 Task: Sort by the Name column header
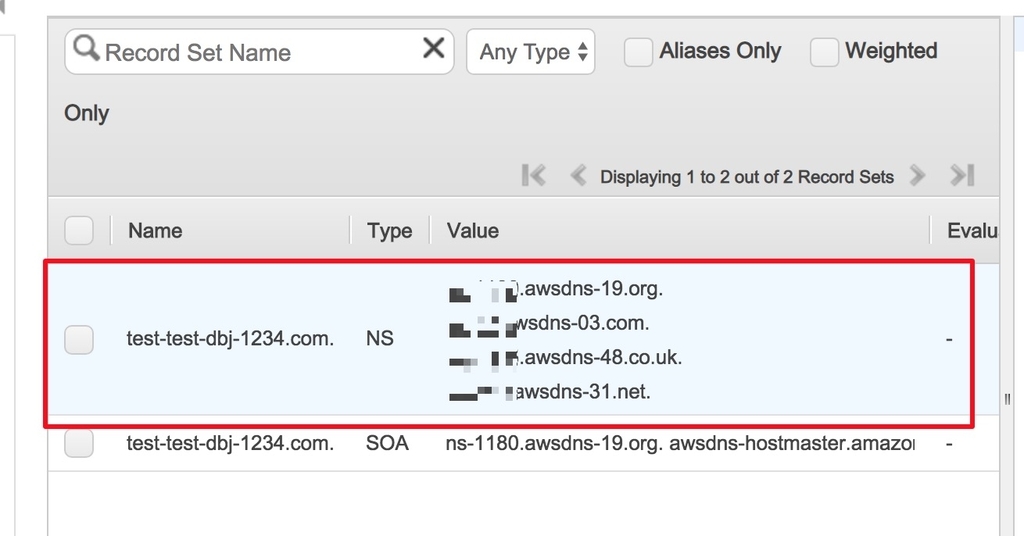[x=155, y=230]
